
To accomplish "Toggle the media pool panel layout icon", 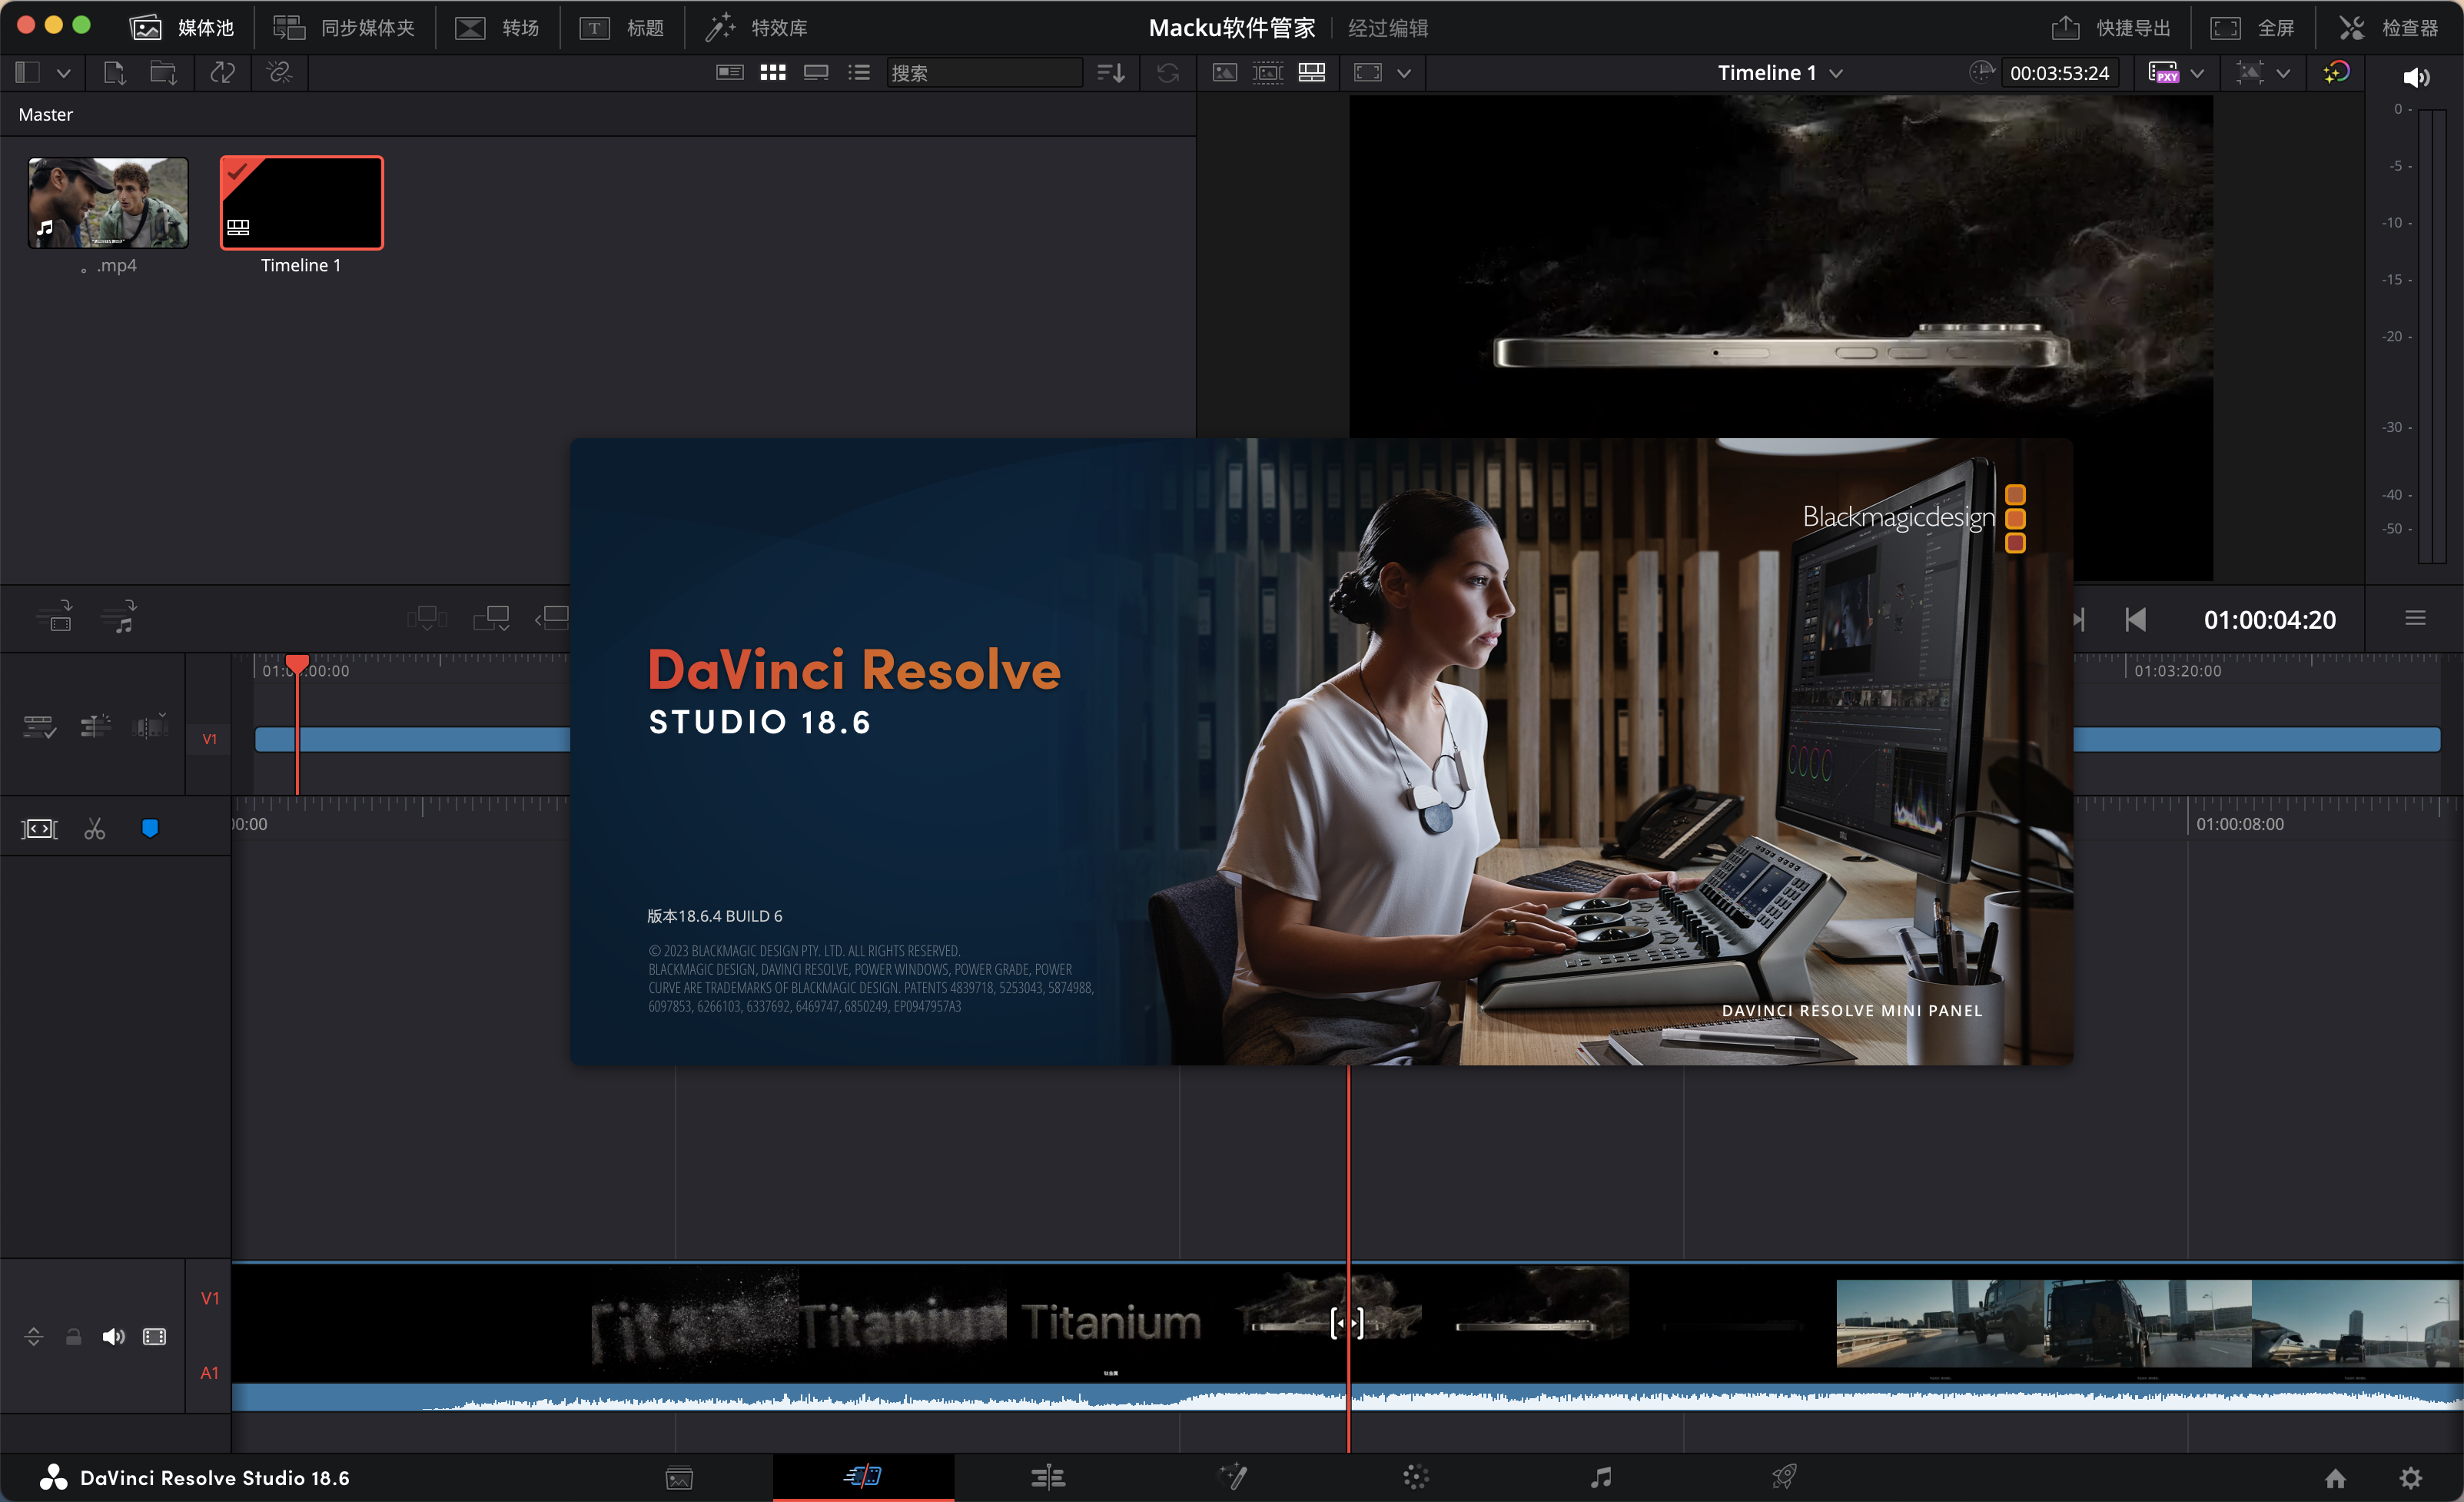I will 27,72.
